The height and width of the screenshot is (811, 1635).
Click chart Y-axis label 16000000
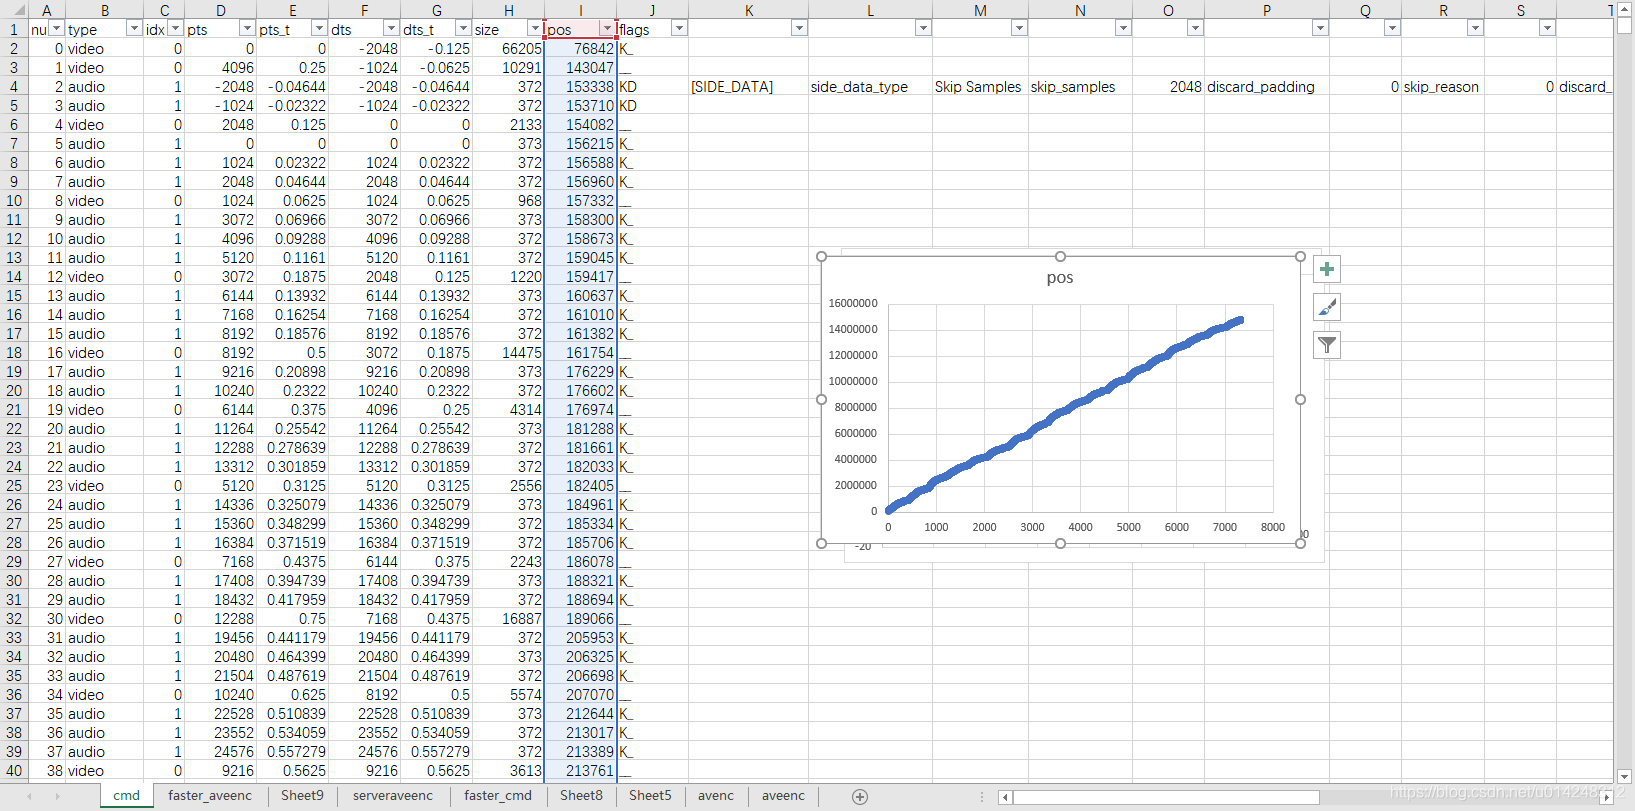click(x=853, y=303)
